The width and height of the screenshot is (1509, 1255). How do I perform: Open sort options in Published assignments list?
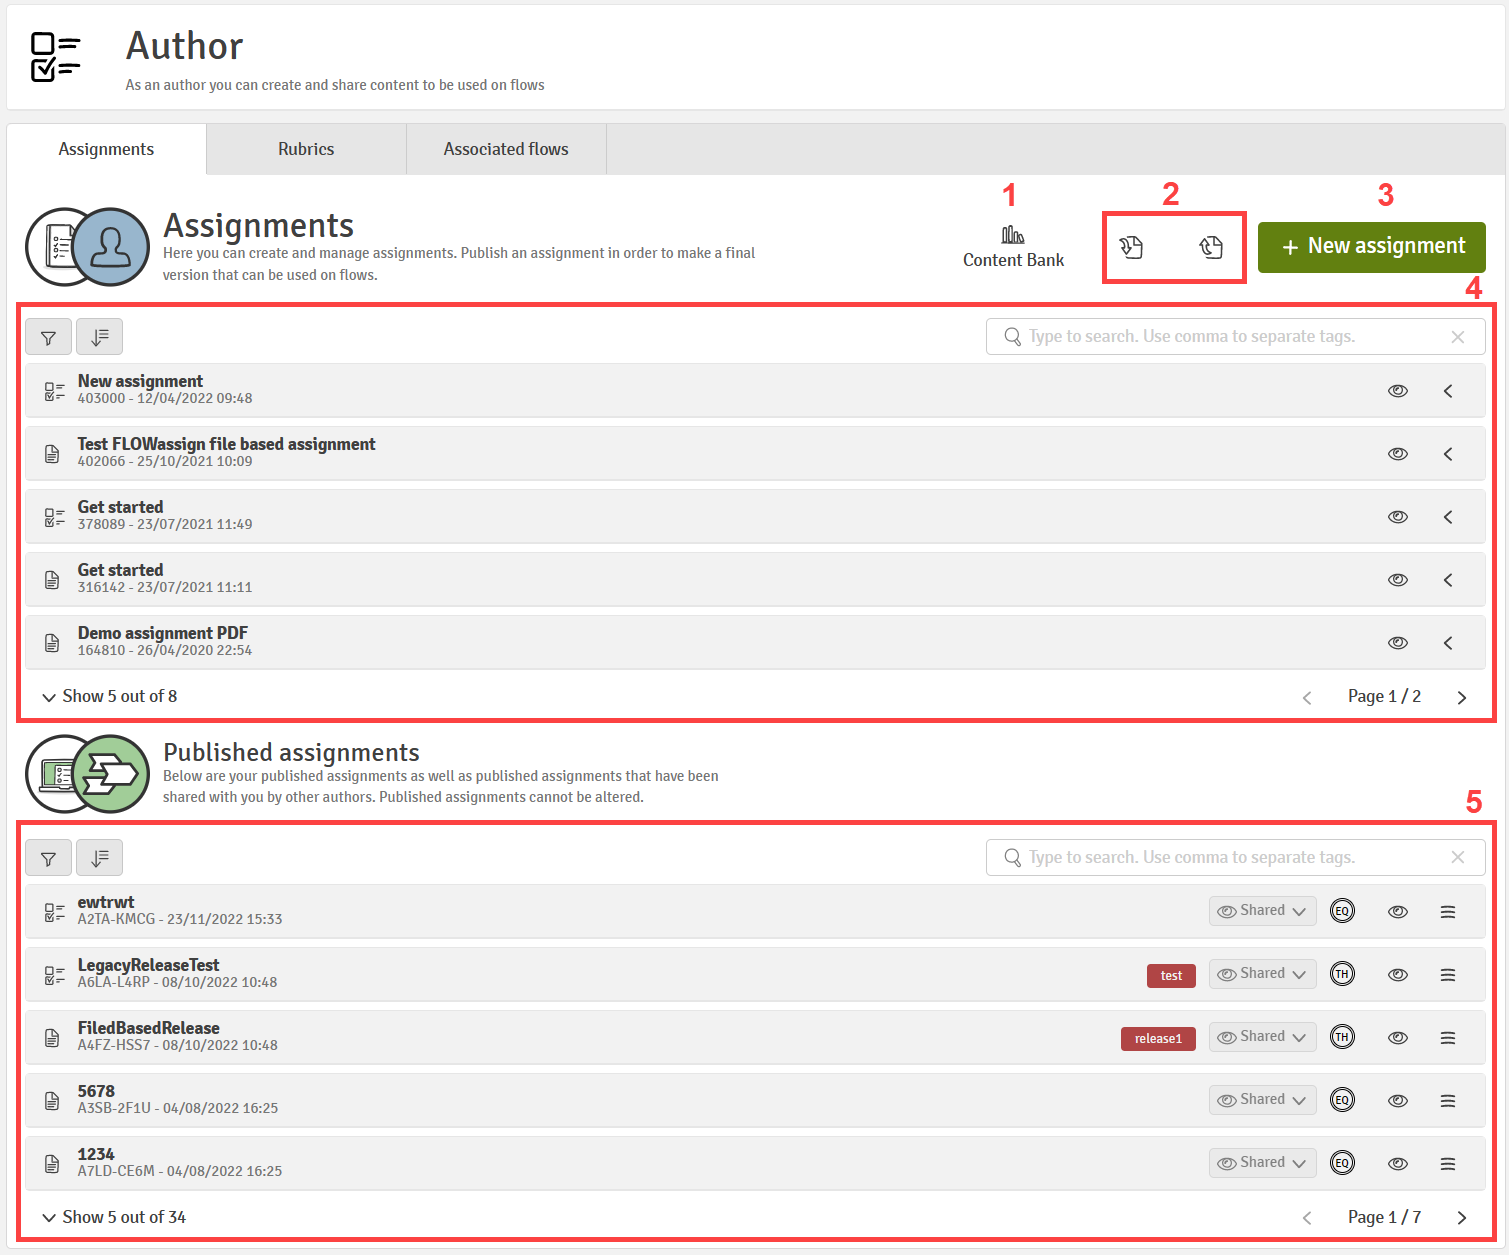coord(100,858)
